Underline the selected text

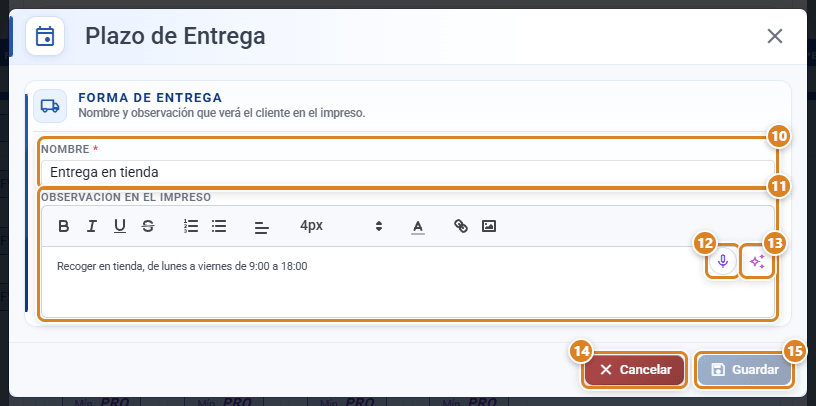point(120,226)
